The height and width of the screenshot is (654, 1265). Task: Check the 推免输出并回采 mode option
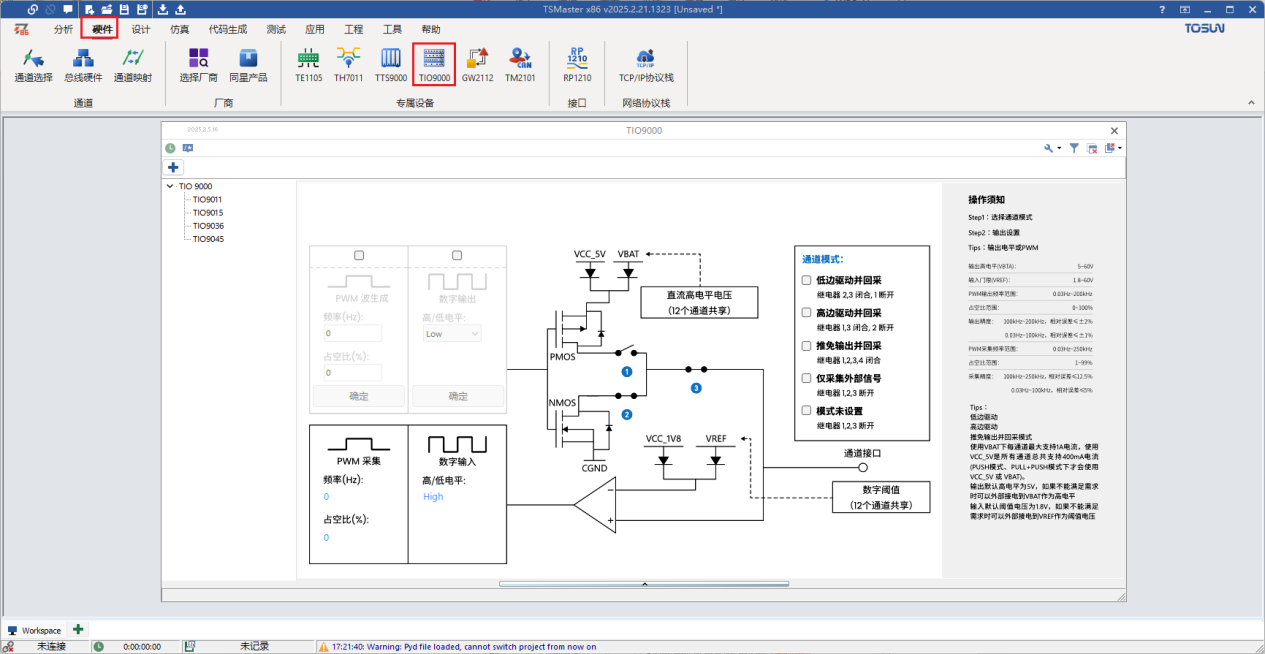[806, 345]
